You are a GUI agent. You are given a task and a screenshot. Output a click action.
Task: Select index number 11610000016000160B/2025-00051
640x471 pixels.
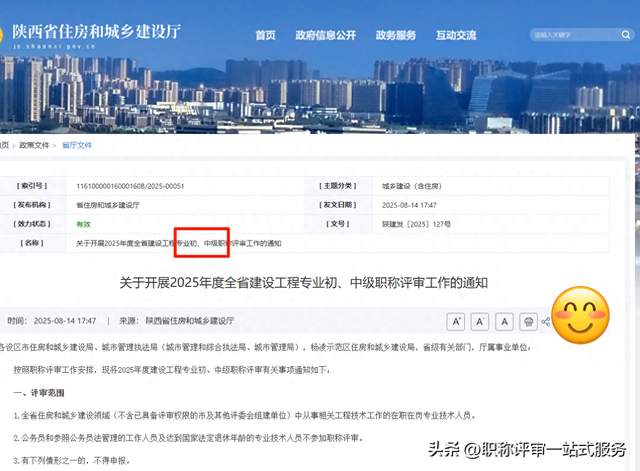(130, 186)
